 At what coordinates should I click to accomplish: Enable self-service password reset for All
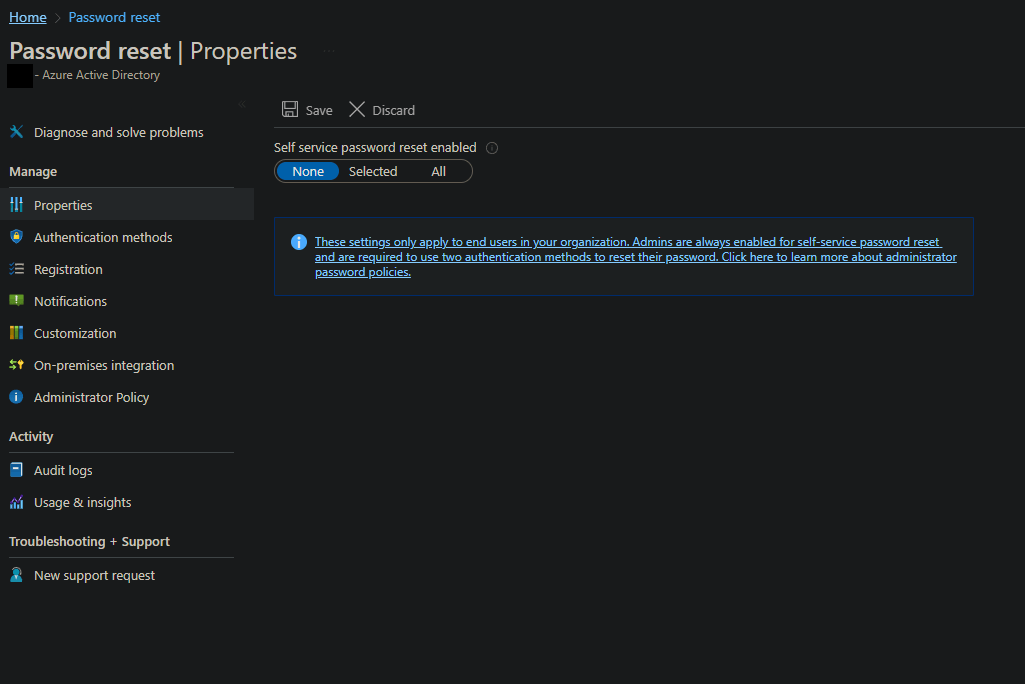[438, 171]
